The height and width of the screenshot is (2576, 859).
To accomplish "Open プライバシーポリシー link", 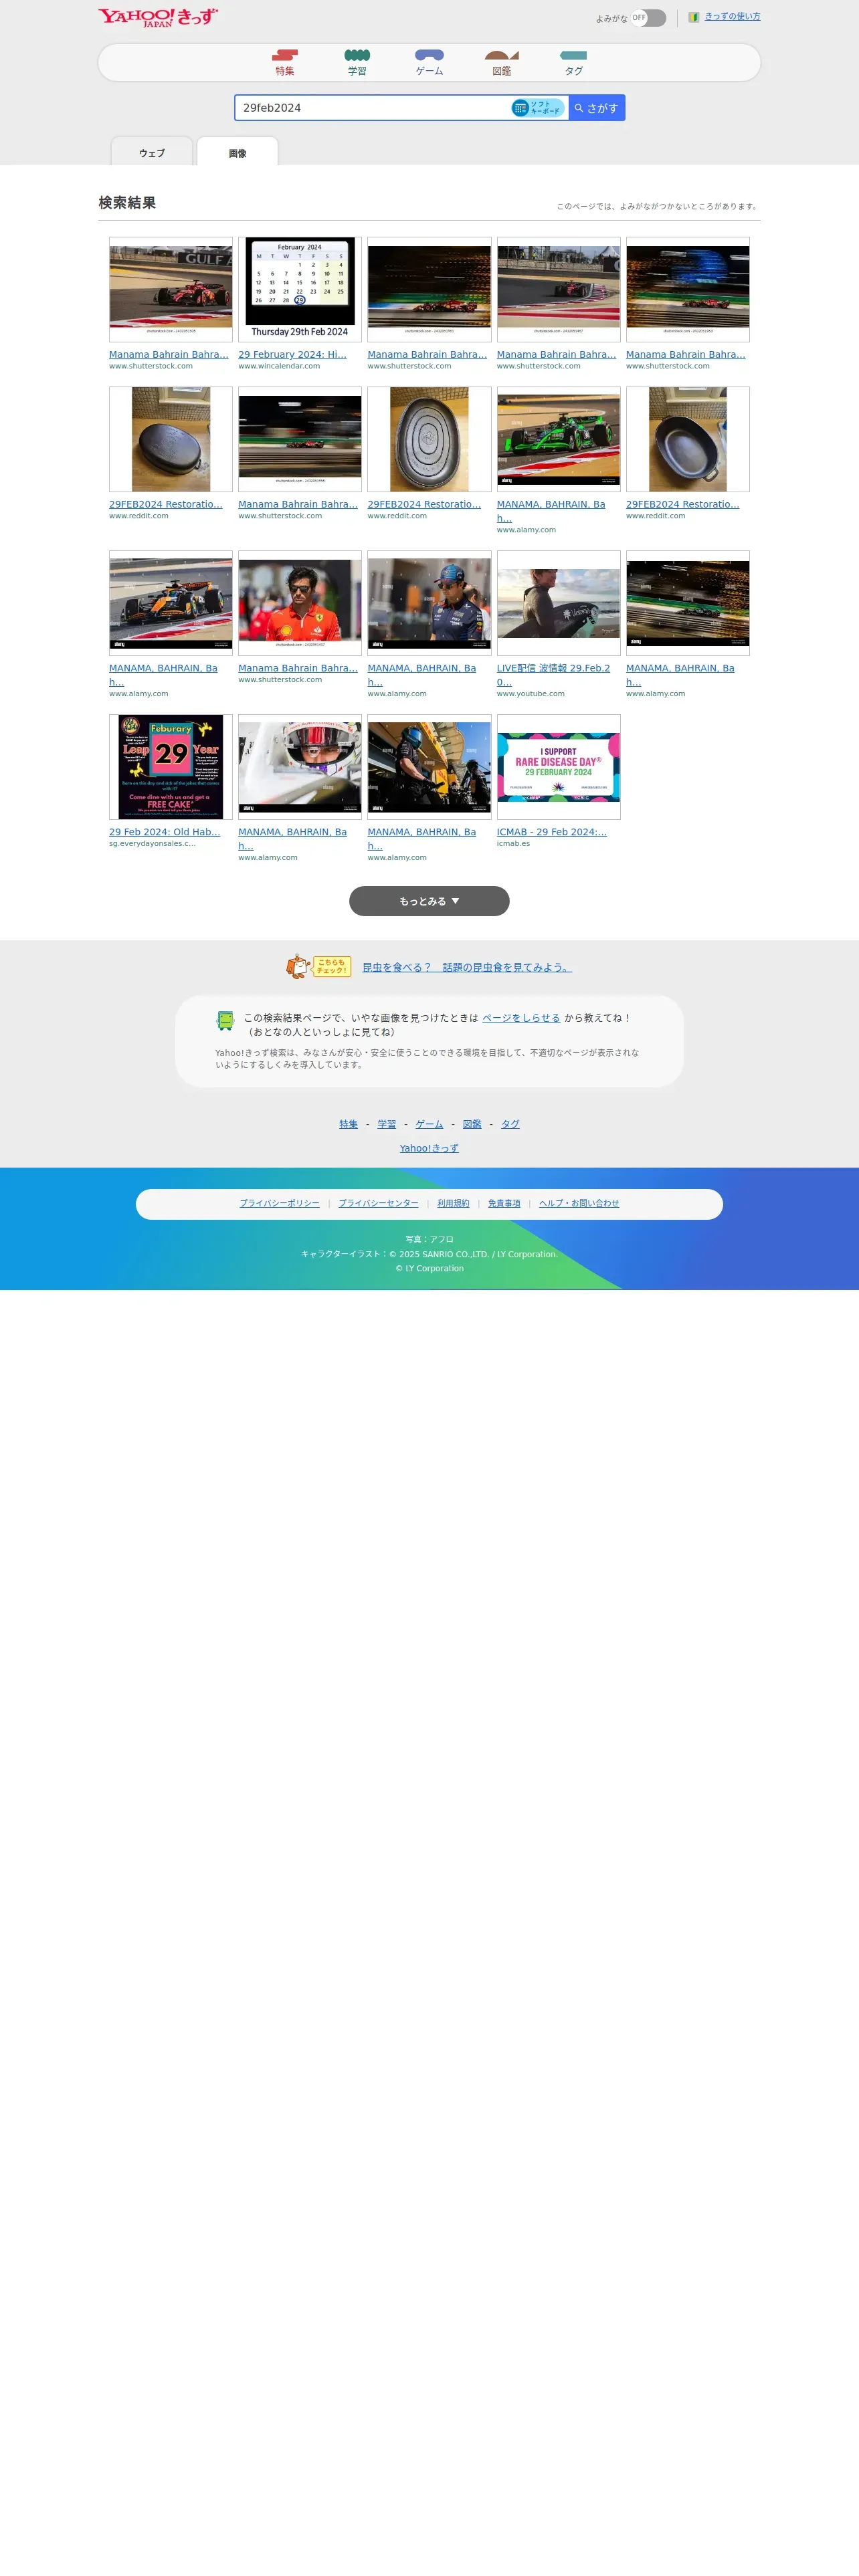I will tap(279, 1203).
